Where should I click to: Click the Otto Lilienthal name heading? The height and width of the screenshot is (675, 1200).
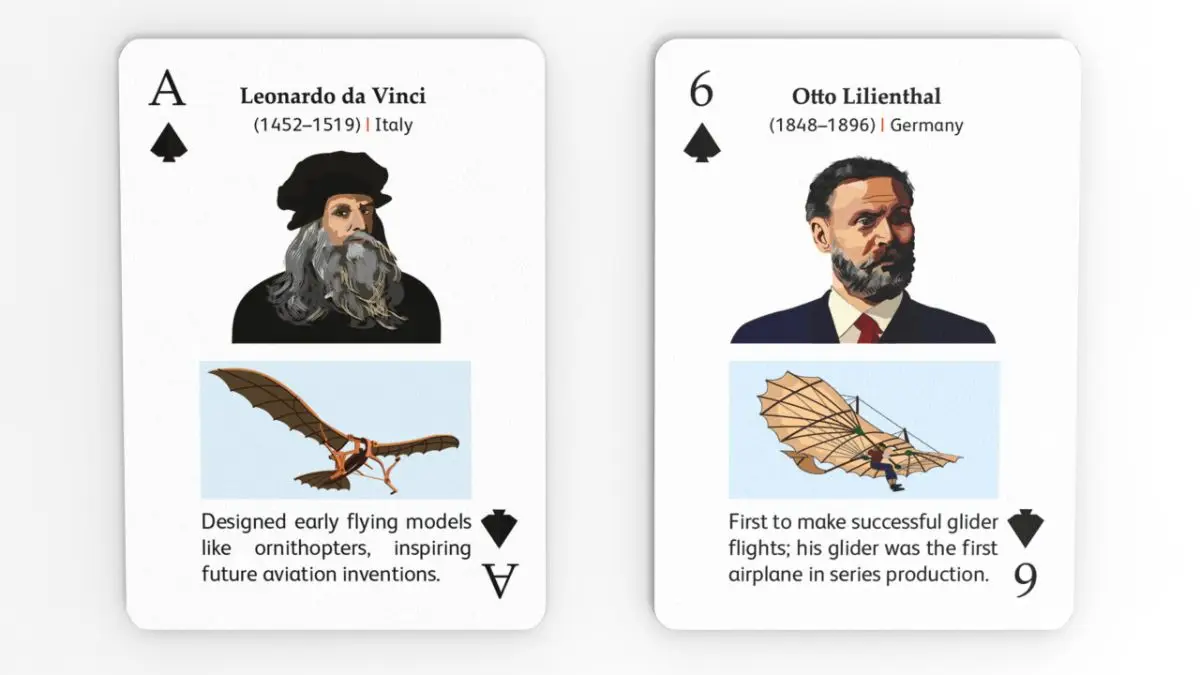click(866, 97)
